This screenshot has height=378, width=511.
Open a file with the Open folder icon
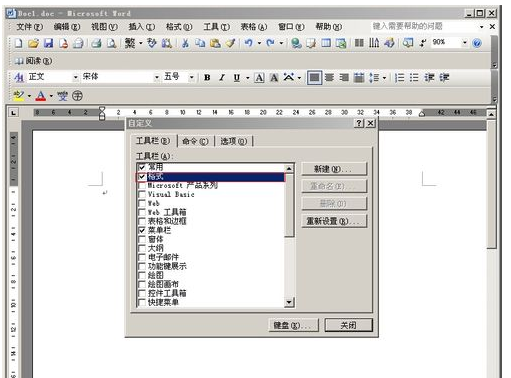tap(33, 43)
